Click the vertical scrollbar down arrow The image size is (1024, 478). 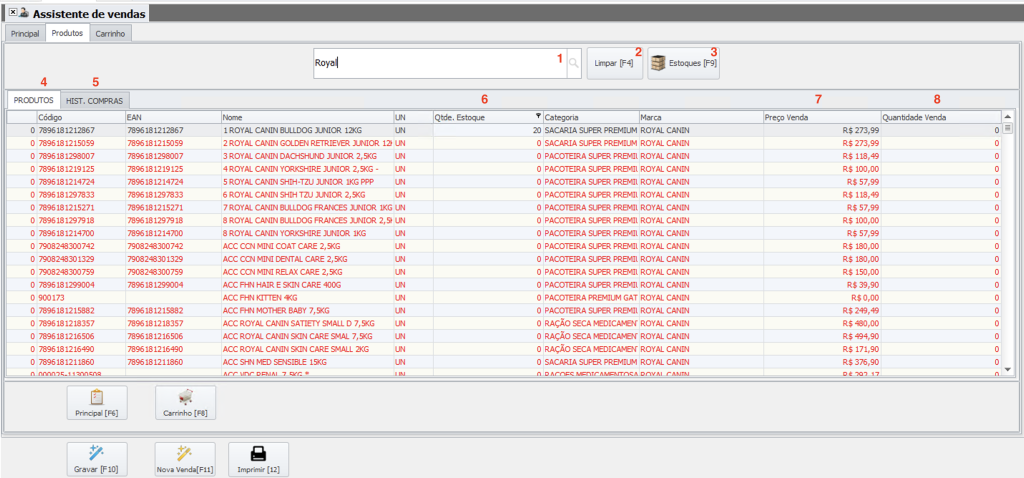point(1008,369)
